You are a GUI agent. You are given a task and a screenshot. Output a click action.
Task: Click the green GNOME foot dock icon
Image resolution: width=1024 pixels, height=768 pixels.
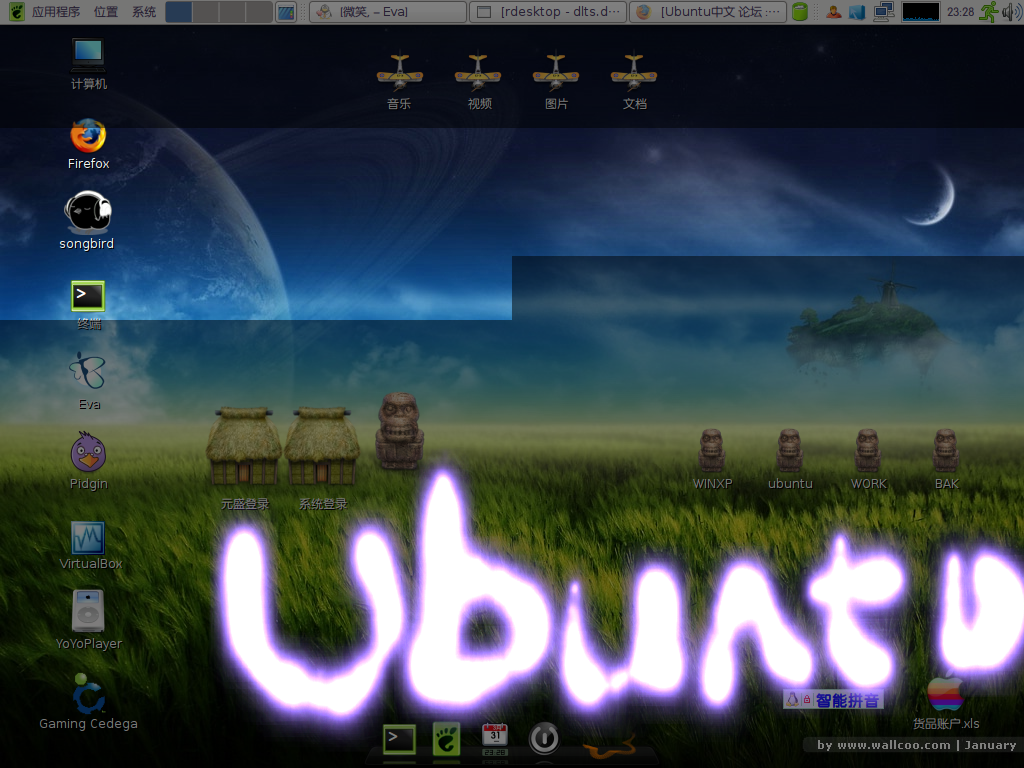pyautogui.click(x=447, y=739)
